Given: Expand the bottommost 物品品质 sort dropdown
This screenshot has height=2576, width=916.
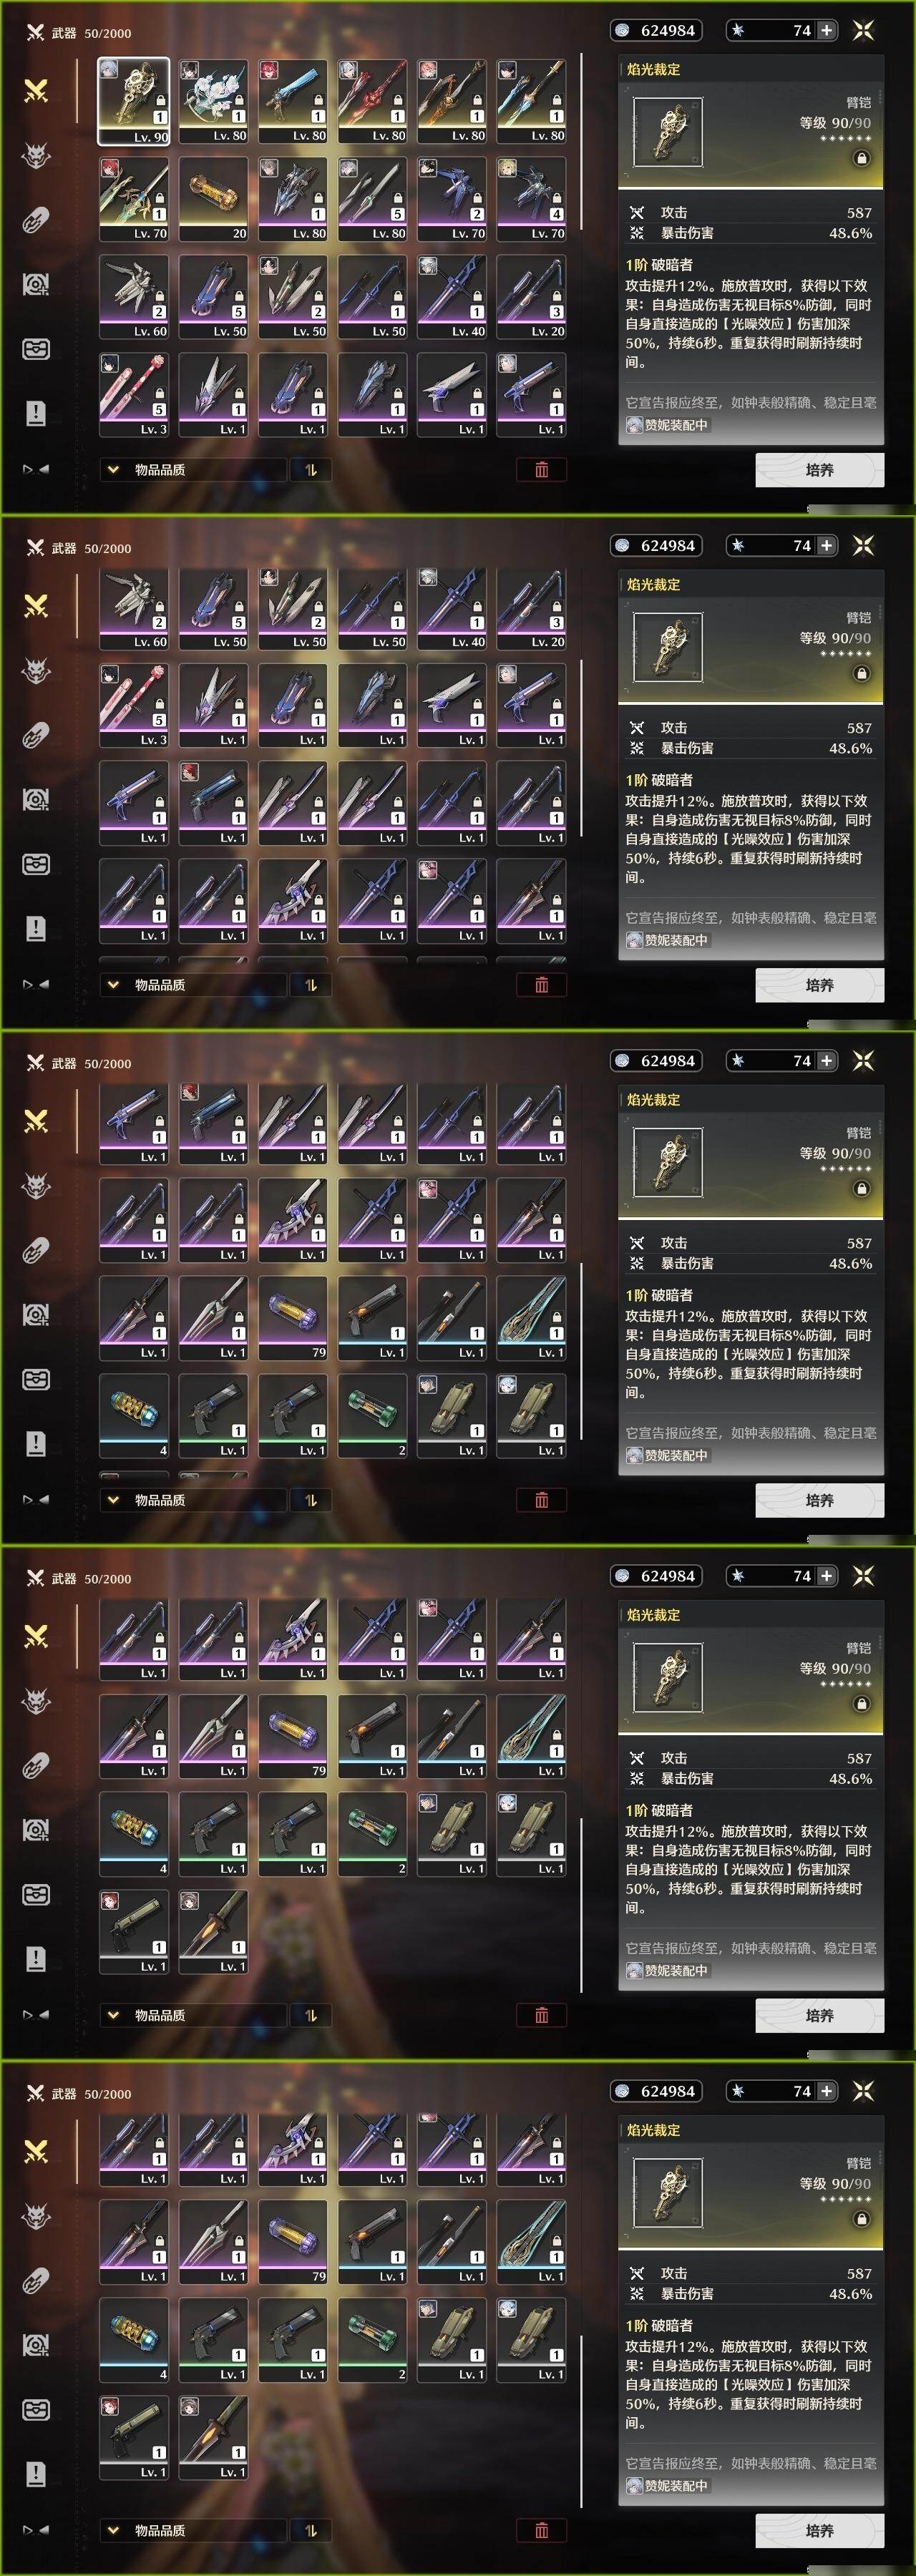Looking at the screenshot, I should pos(193,2530).
